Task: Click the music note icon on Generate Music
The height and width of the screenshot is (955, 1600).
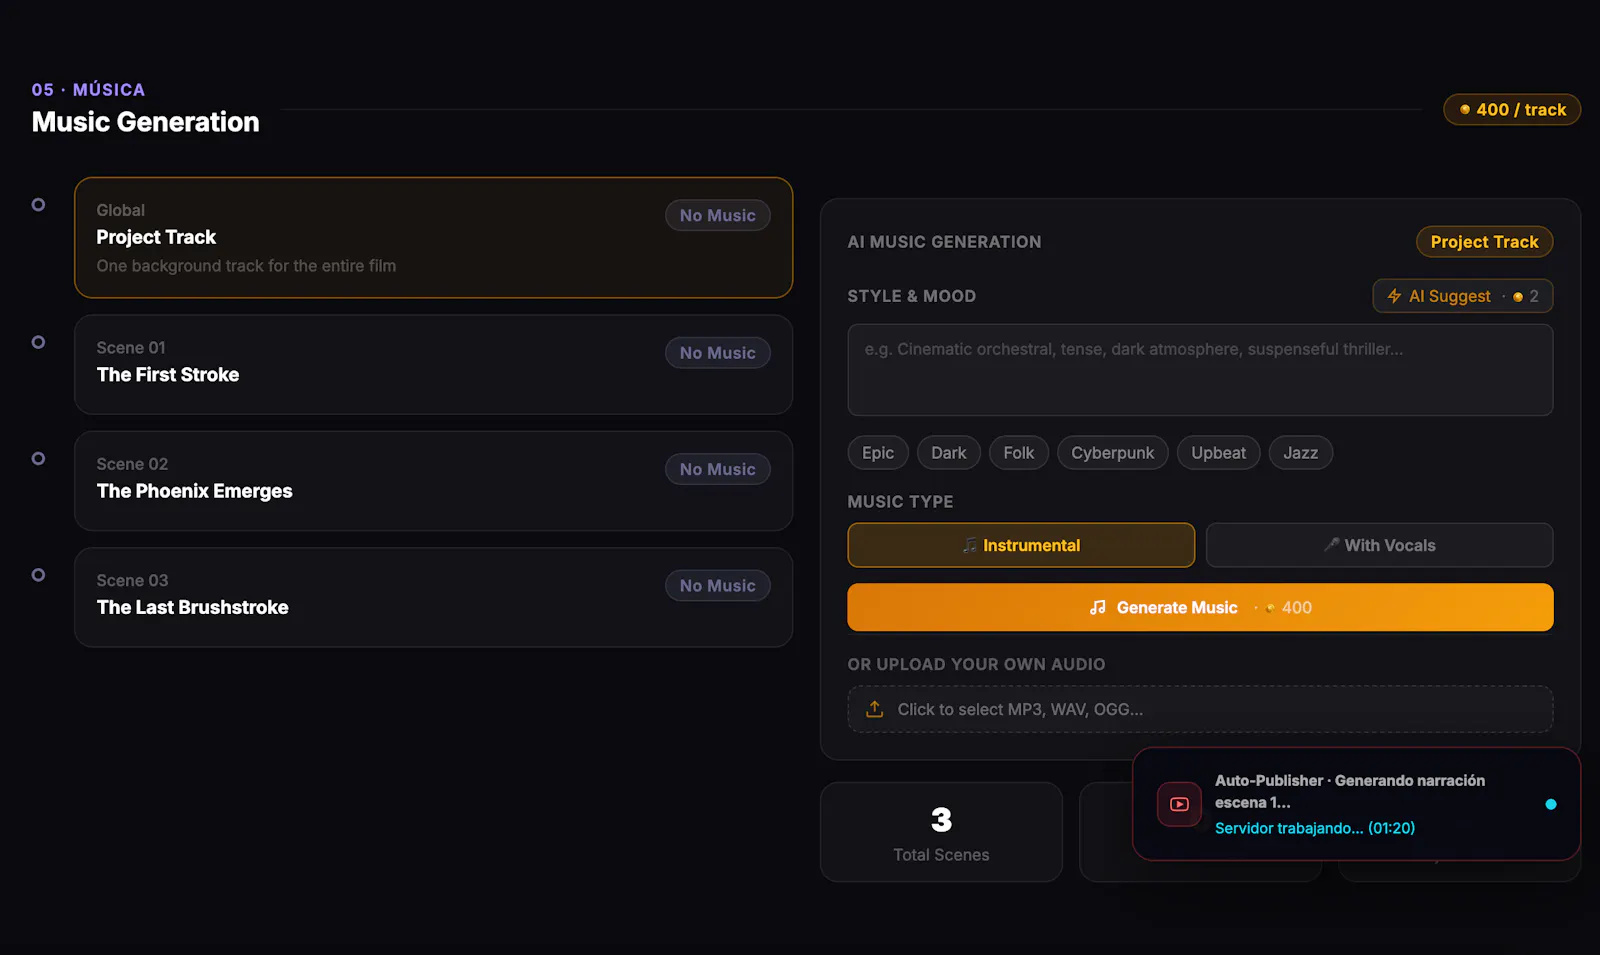Action: [x=1098, y=607]
